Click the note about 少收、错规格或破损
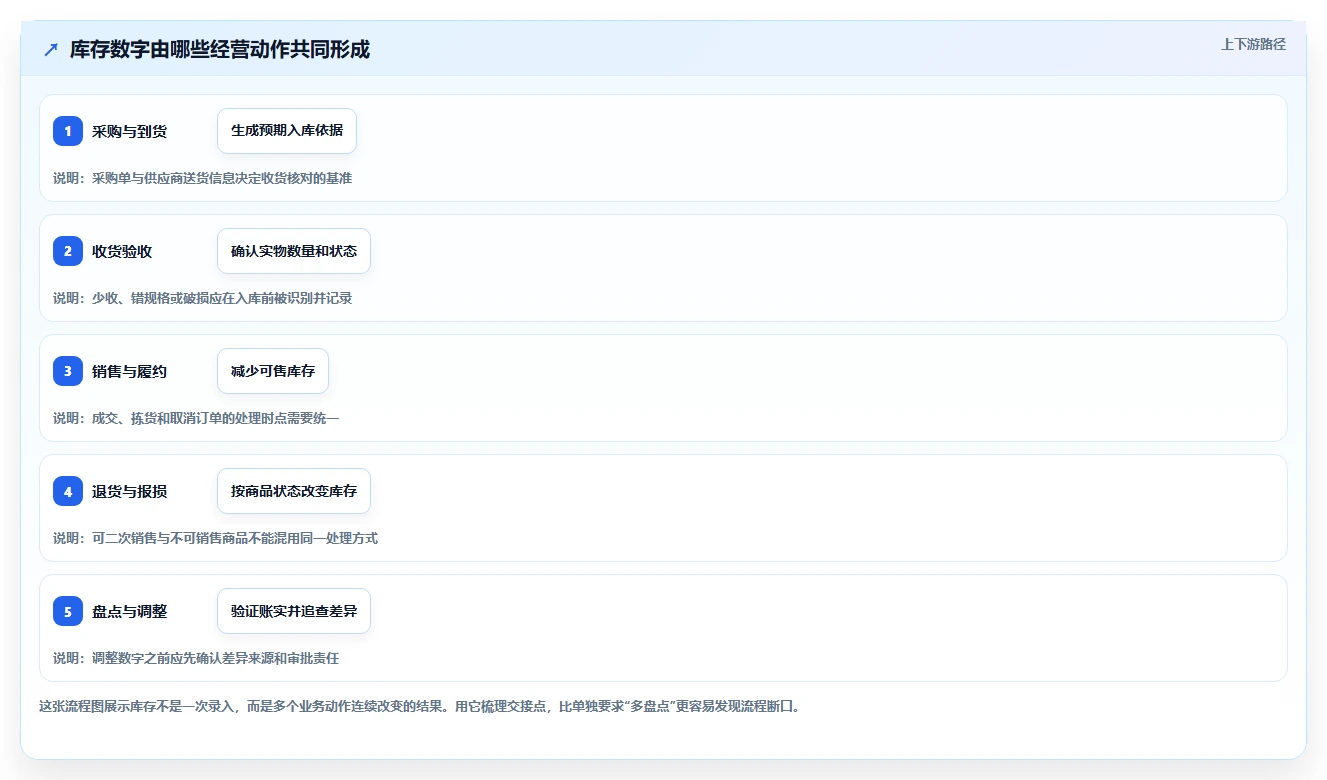This screenshot has height=780, width=1327. click(x=202, y=298)
